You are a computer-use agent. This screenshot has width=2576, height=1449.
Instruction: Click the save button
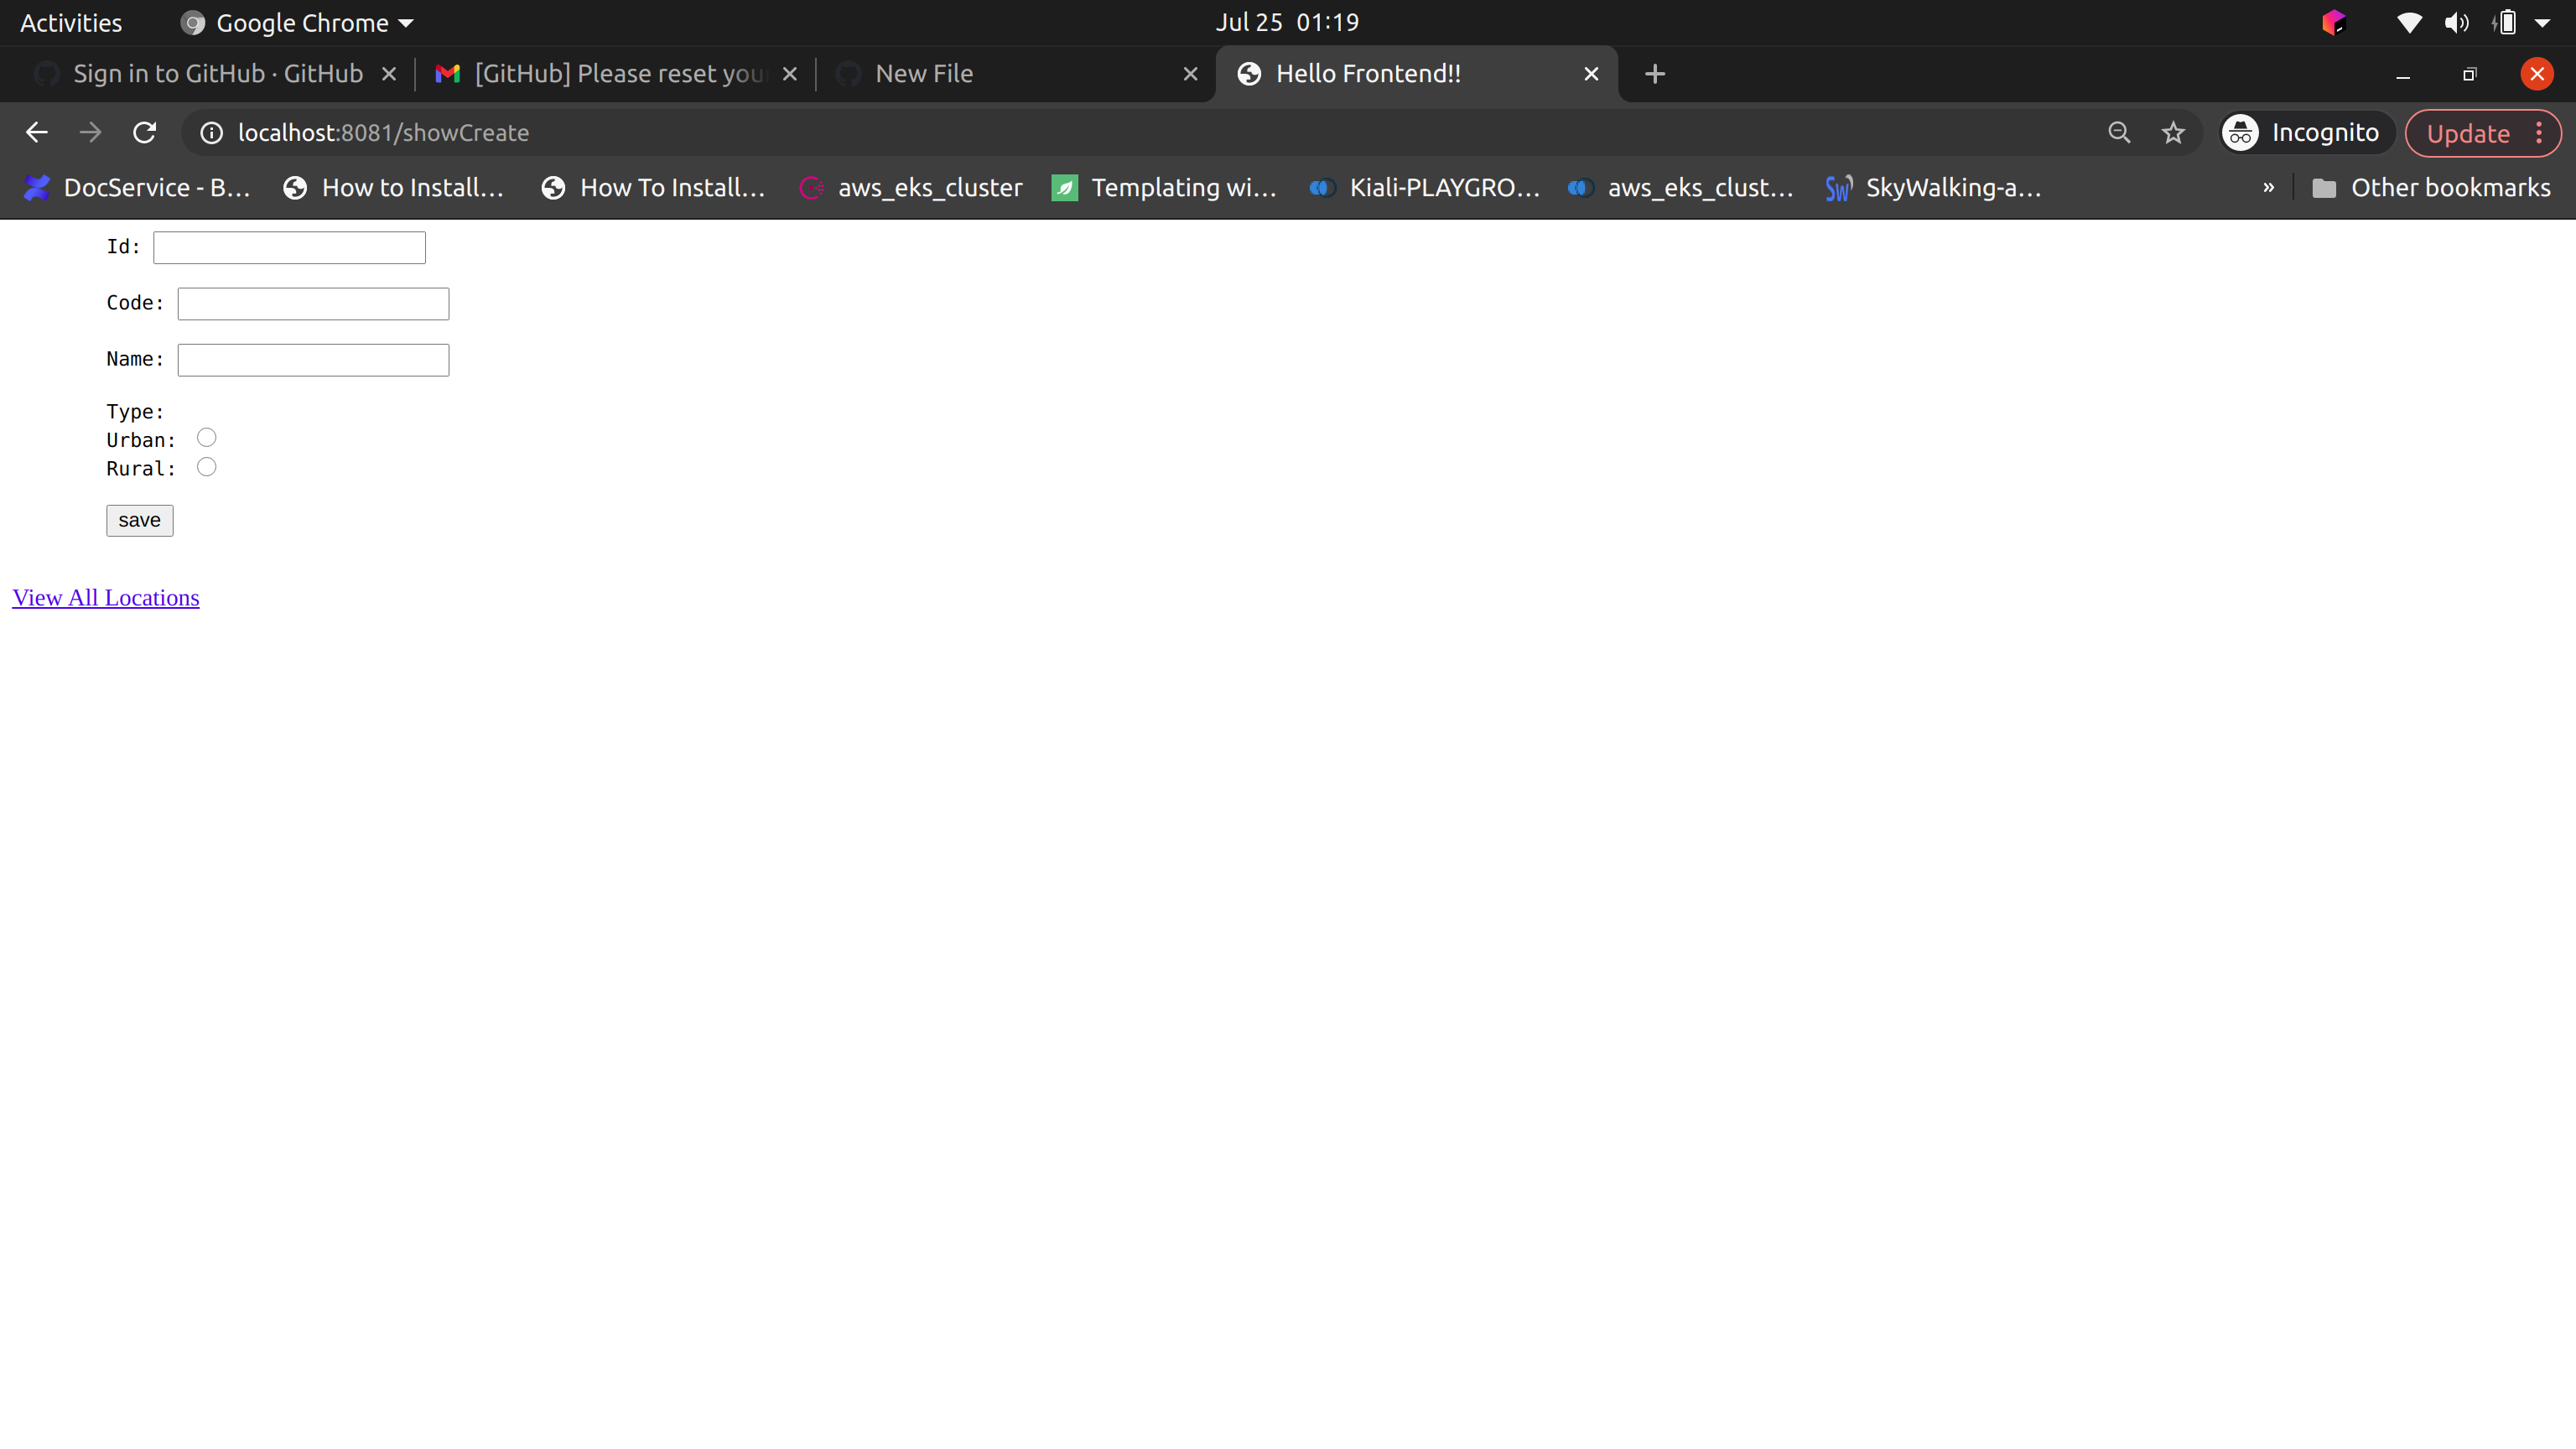pos(139,520)
